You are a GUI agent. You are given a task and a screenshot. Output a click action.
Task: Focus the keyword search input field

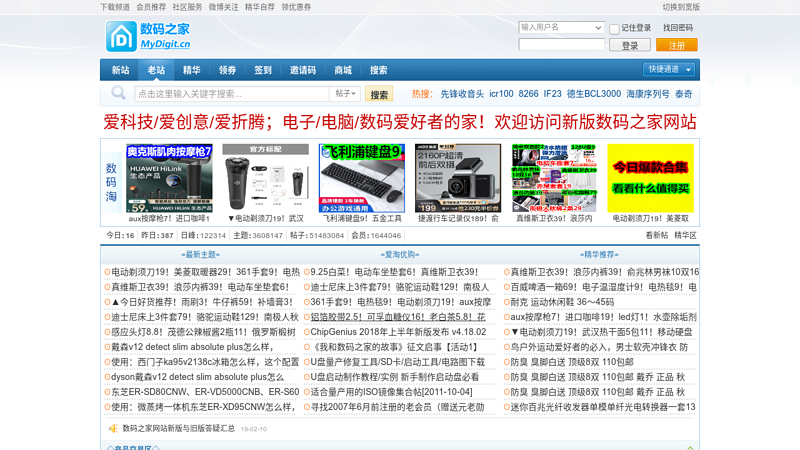[232, 94]
